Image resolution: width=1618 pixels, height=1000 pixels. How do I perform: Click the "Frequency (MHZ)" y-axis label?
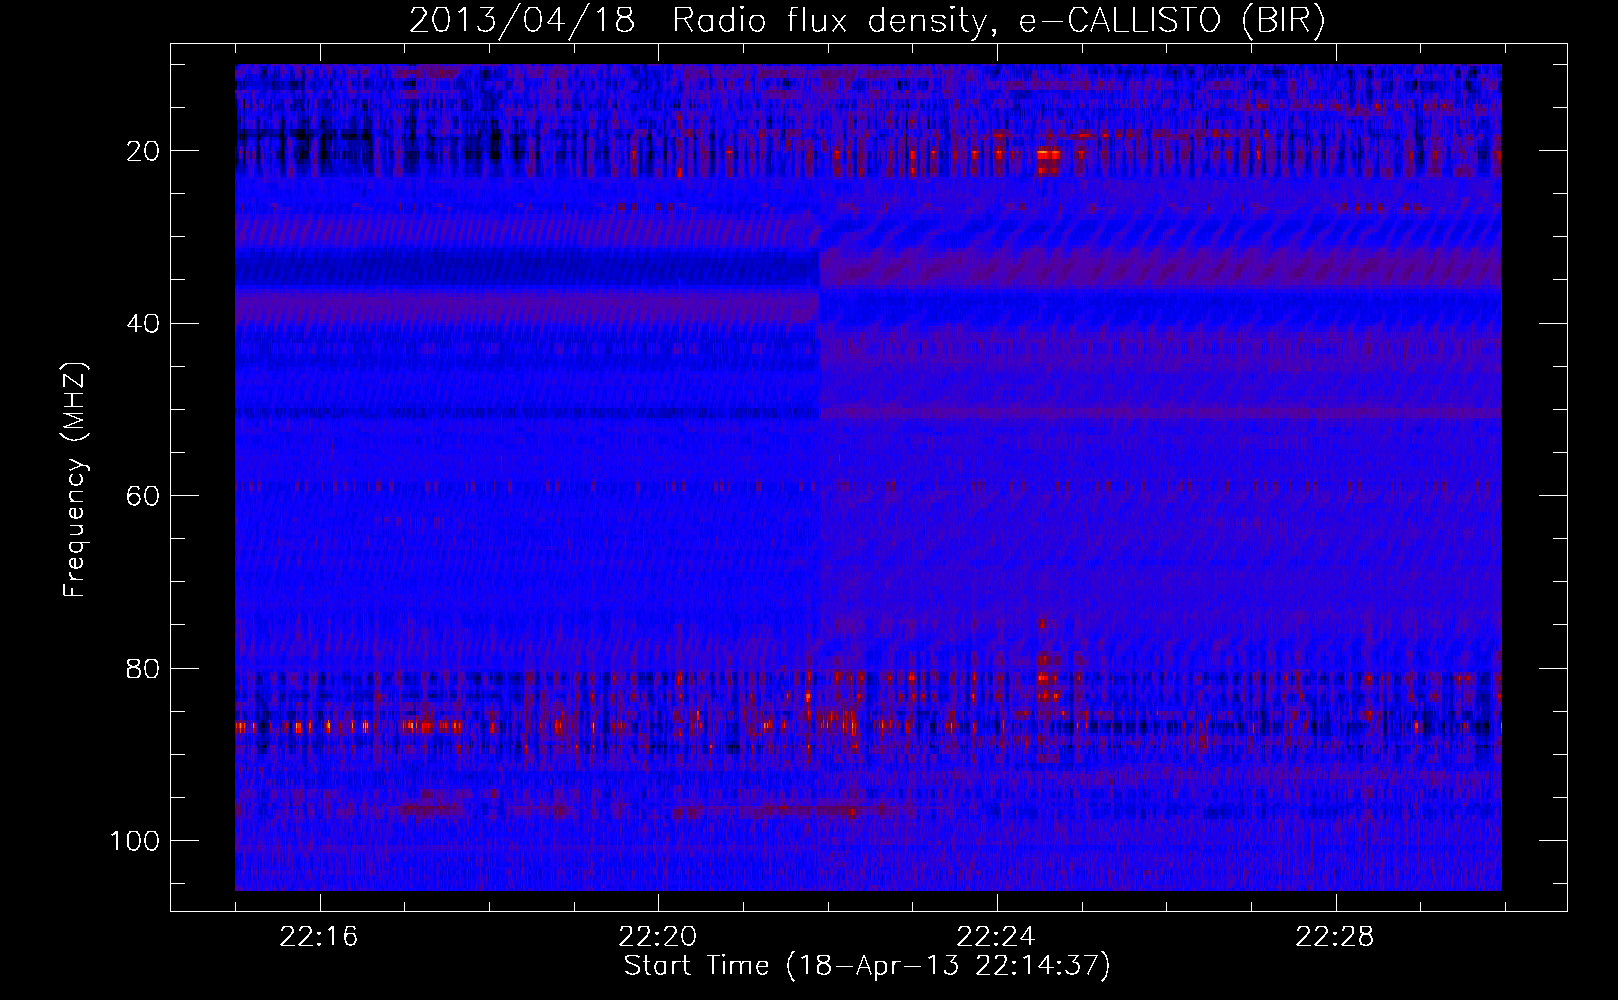point(75,479)
